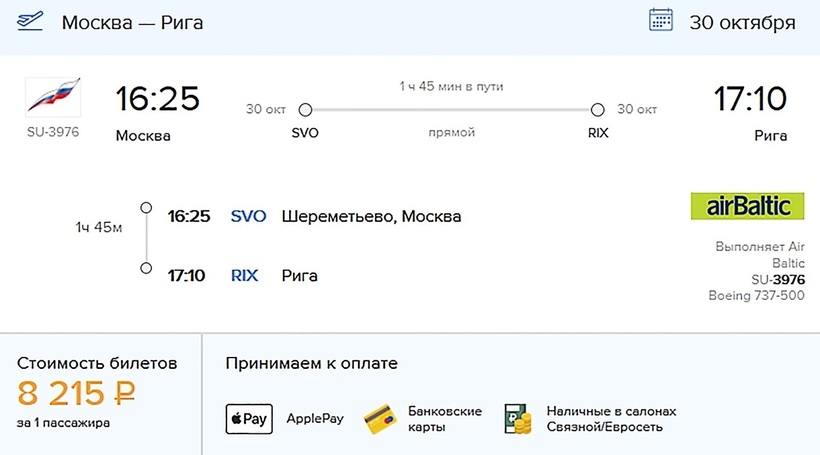Click the airBaltic green logo
The height and width of the screenshot is (455, 820).
748,206
